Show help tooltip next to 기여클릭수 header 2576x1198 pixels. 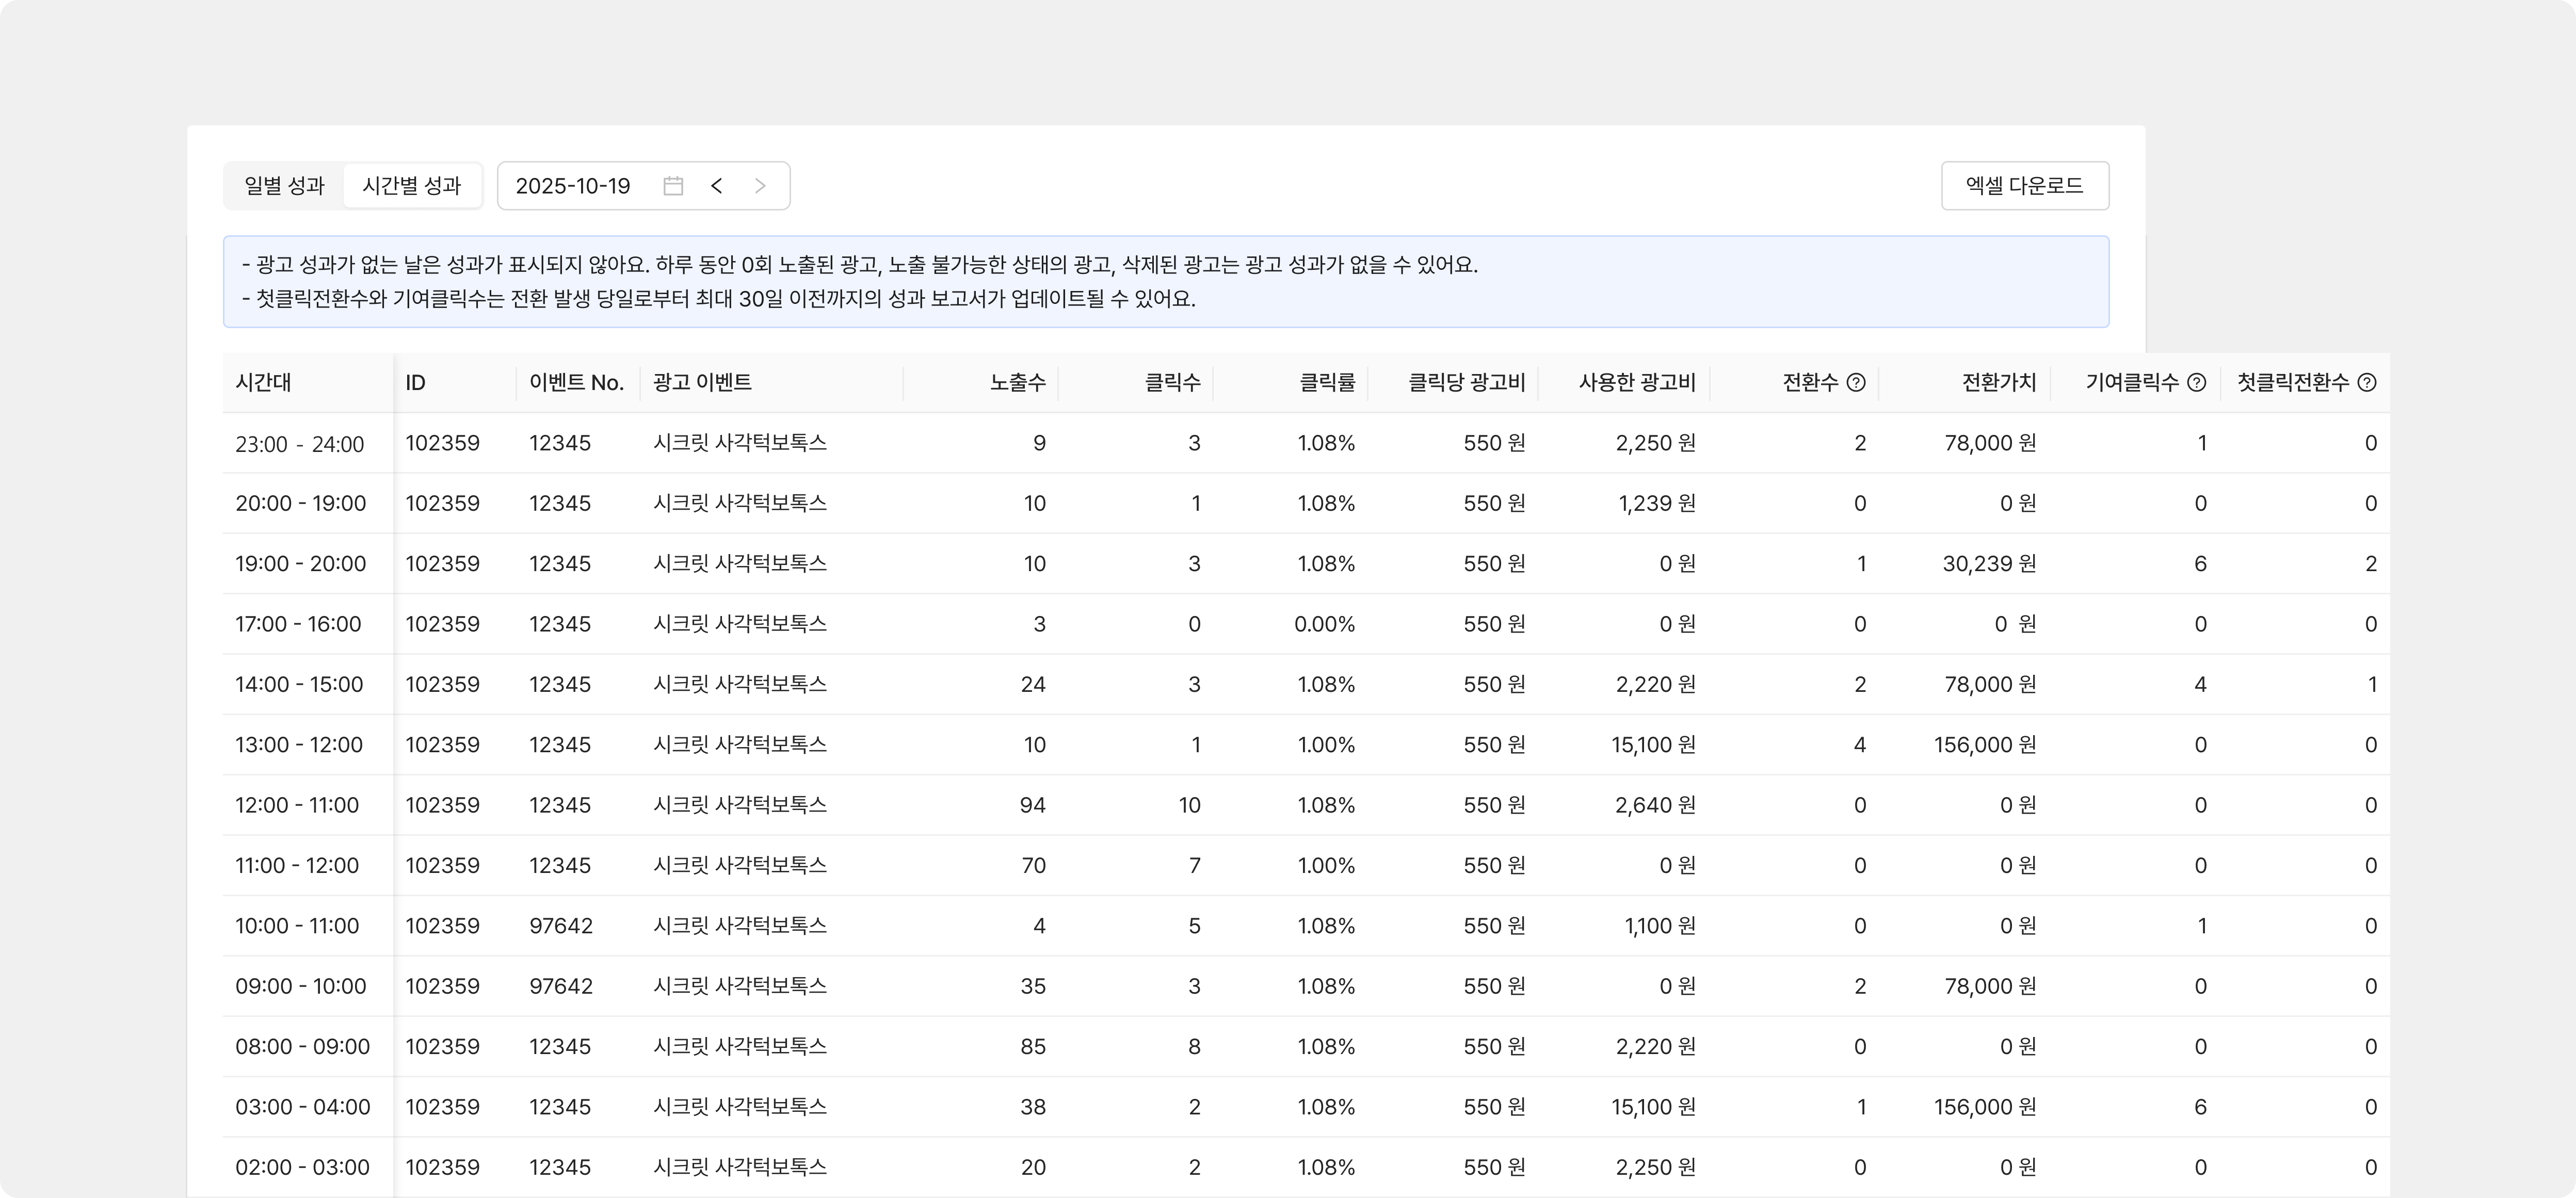point(2197,382)
